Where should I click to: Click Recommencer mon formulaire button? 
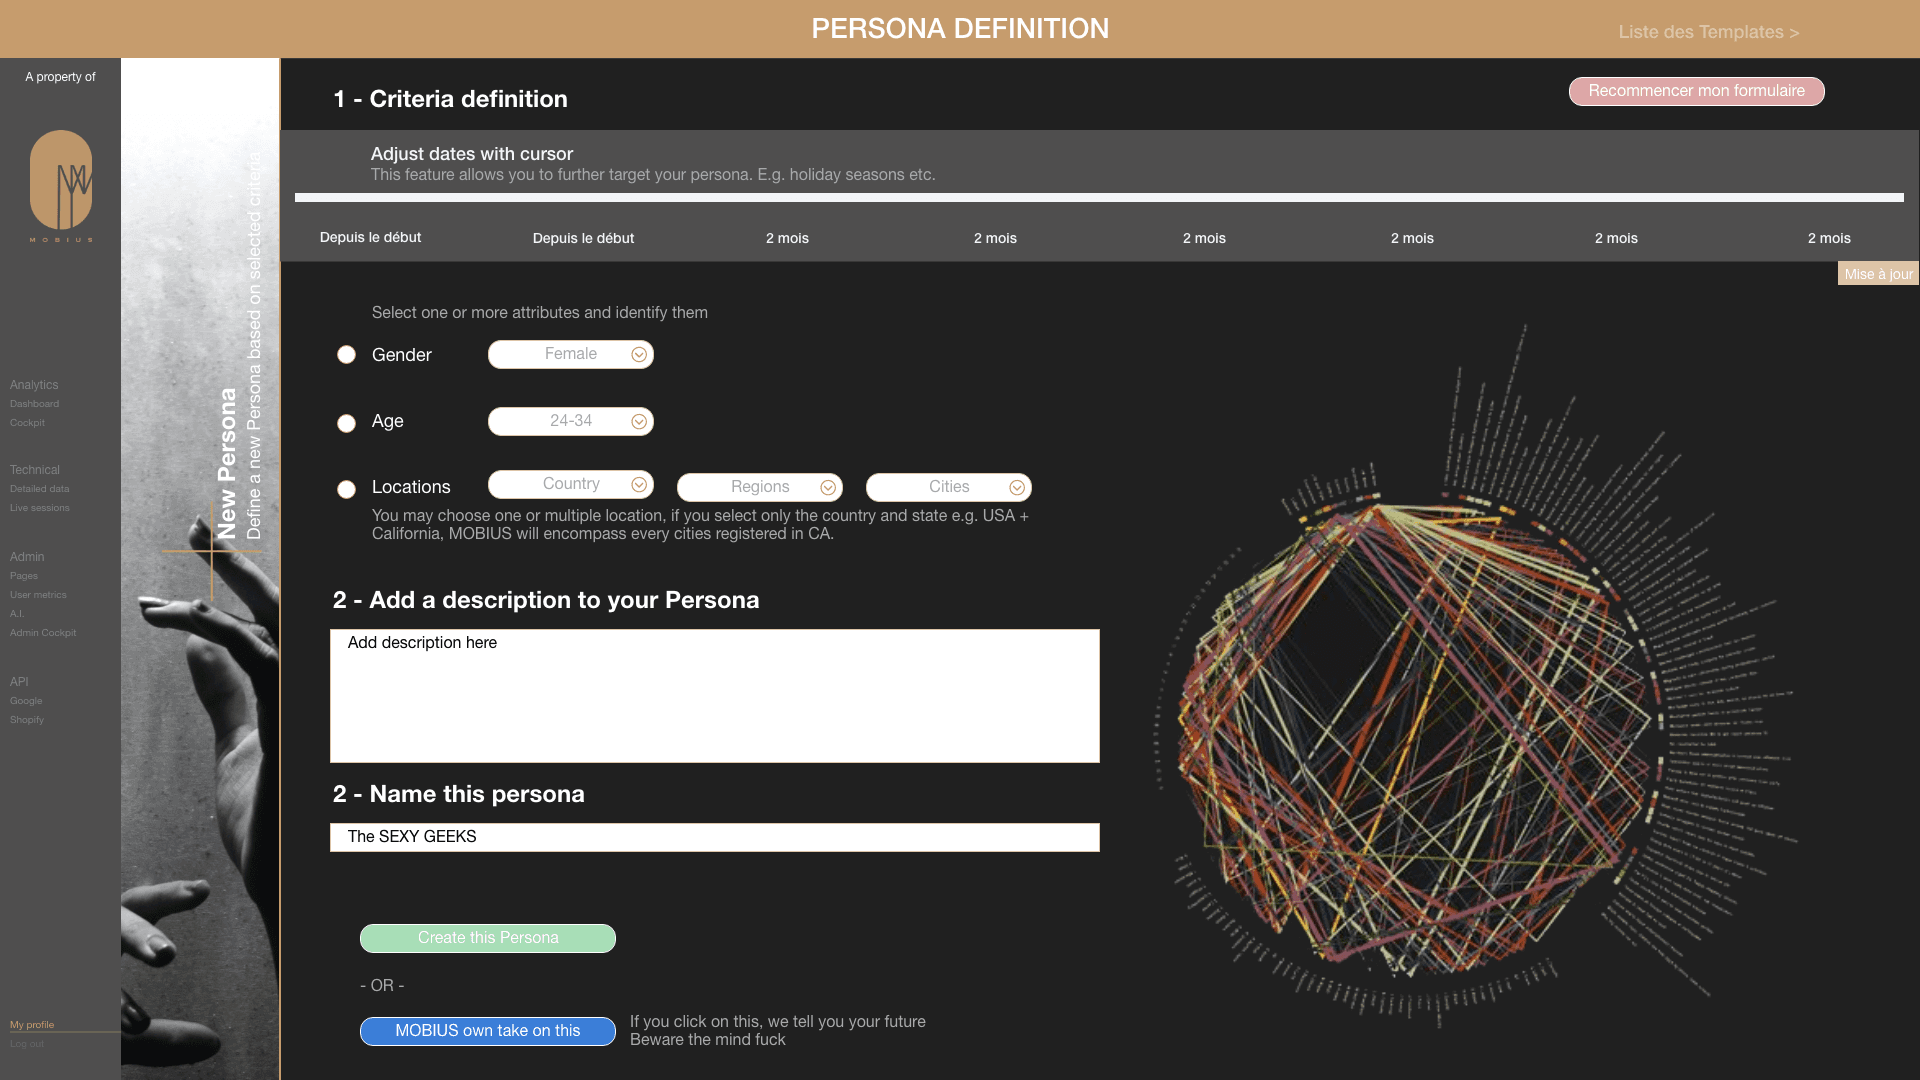[1696, 91]
